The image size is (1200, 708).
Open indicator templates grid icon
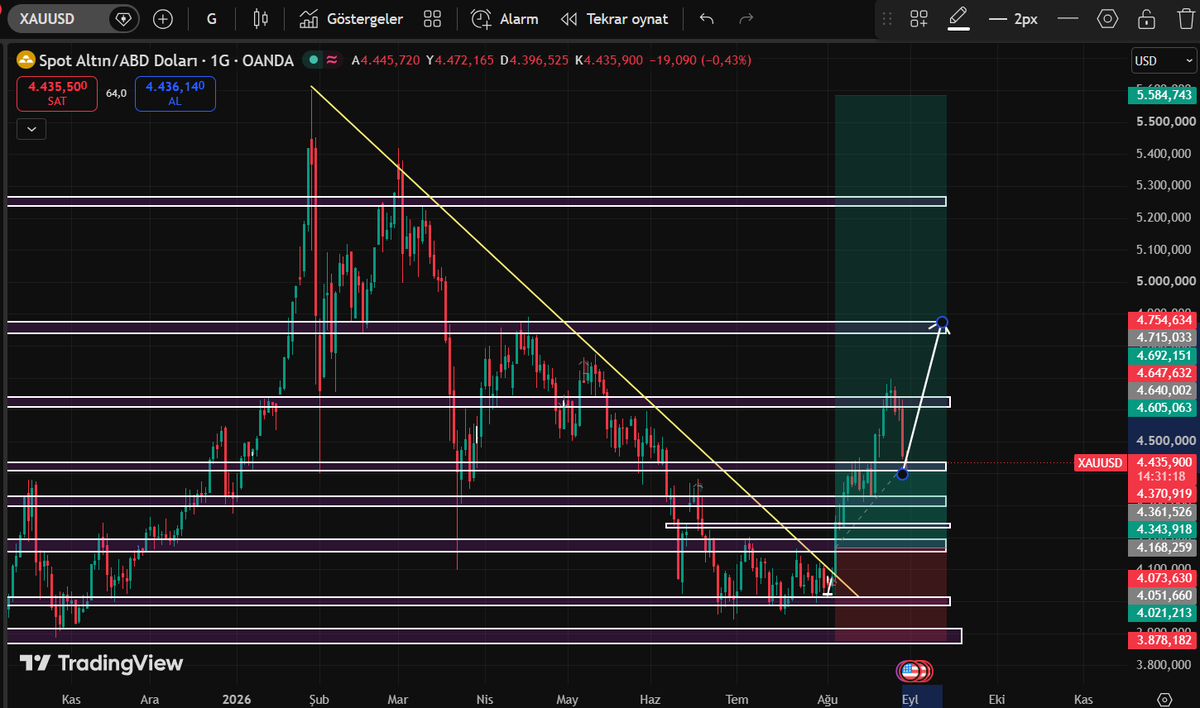[x=432, y=19]
